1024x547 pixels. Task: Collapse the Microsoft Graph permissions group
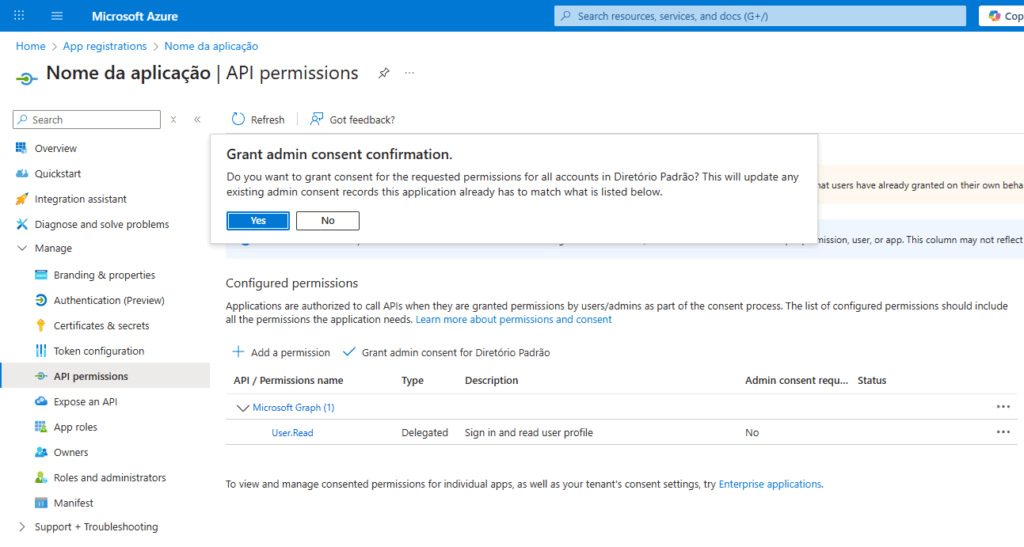click(242, 408)
